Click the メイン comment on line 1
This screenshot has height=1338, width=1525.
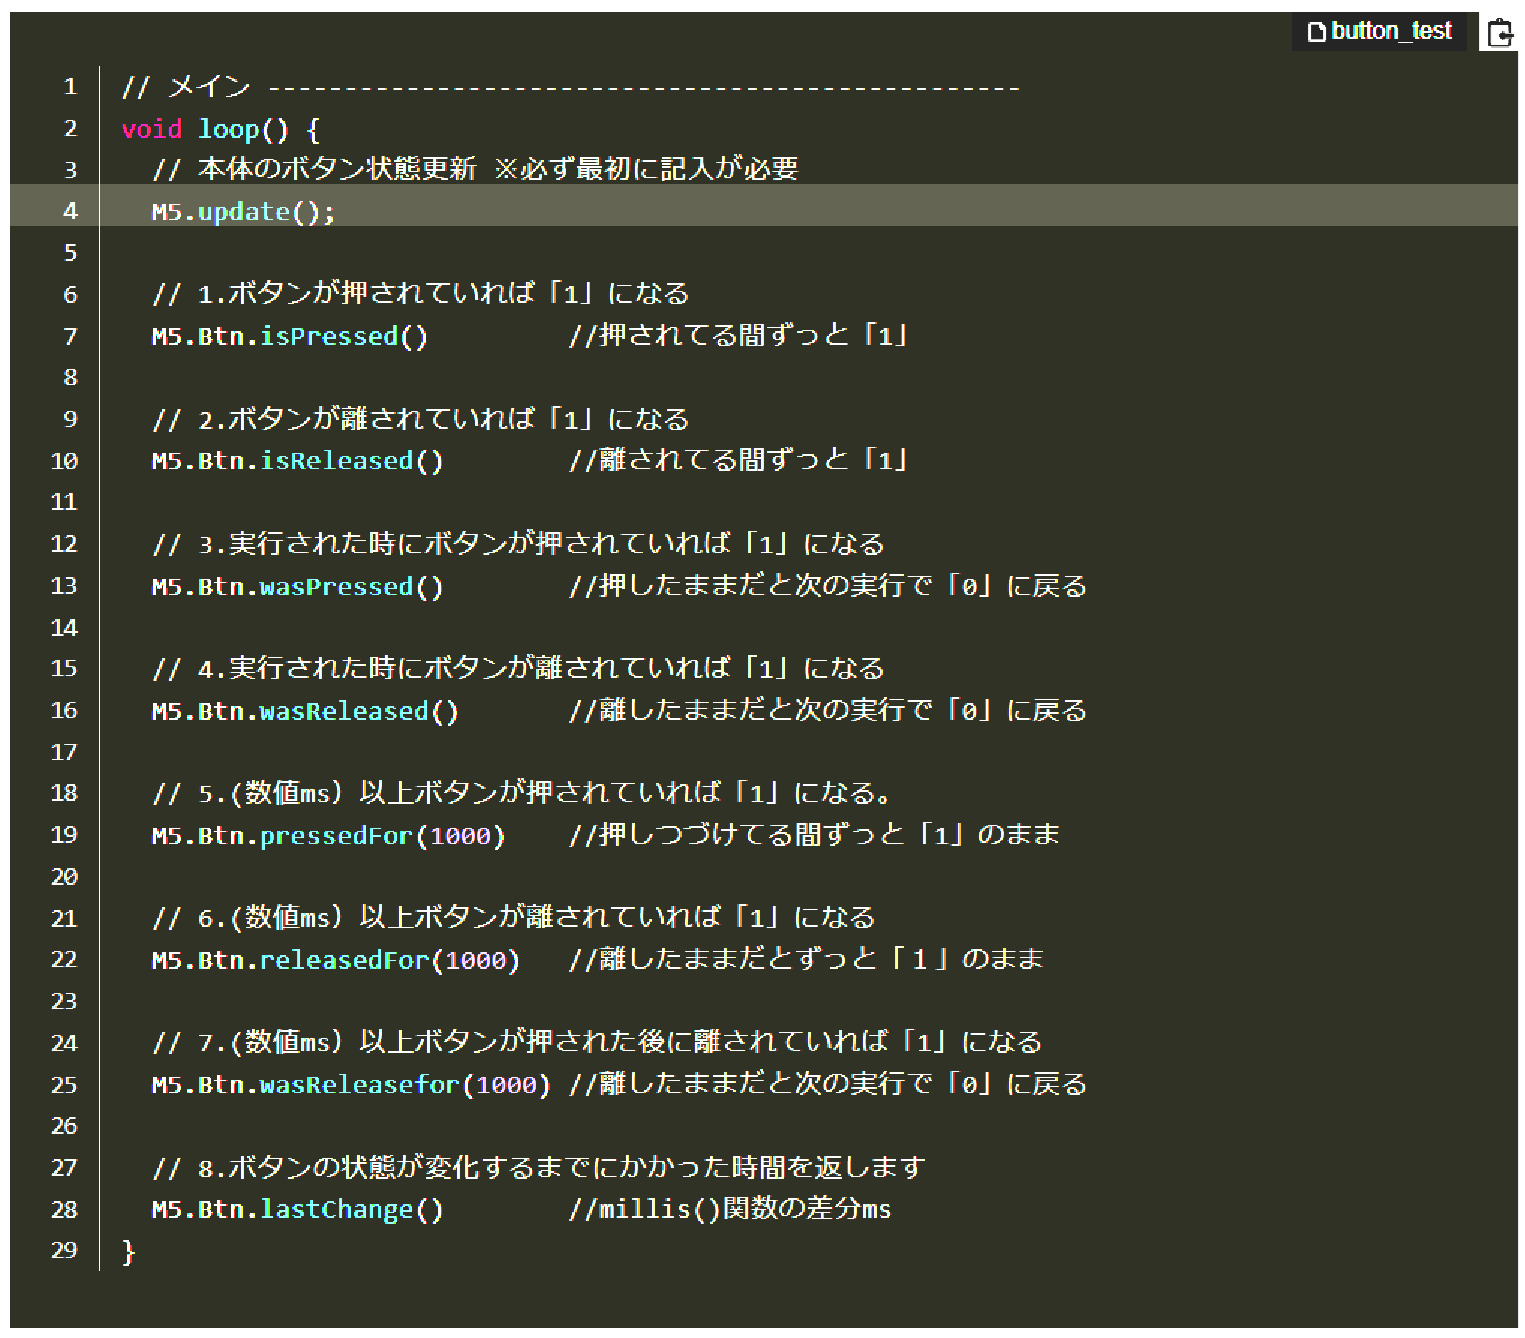pos(209,87)
